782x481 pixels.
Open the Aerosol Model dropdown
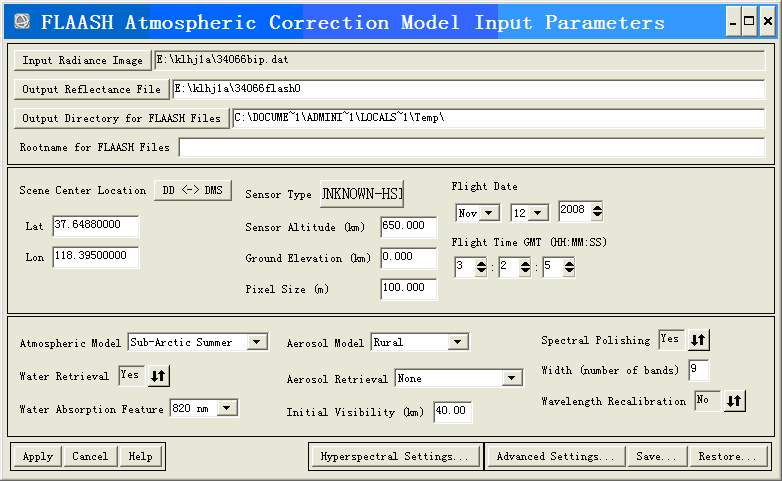[457, 342]
